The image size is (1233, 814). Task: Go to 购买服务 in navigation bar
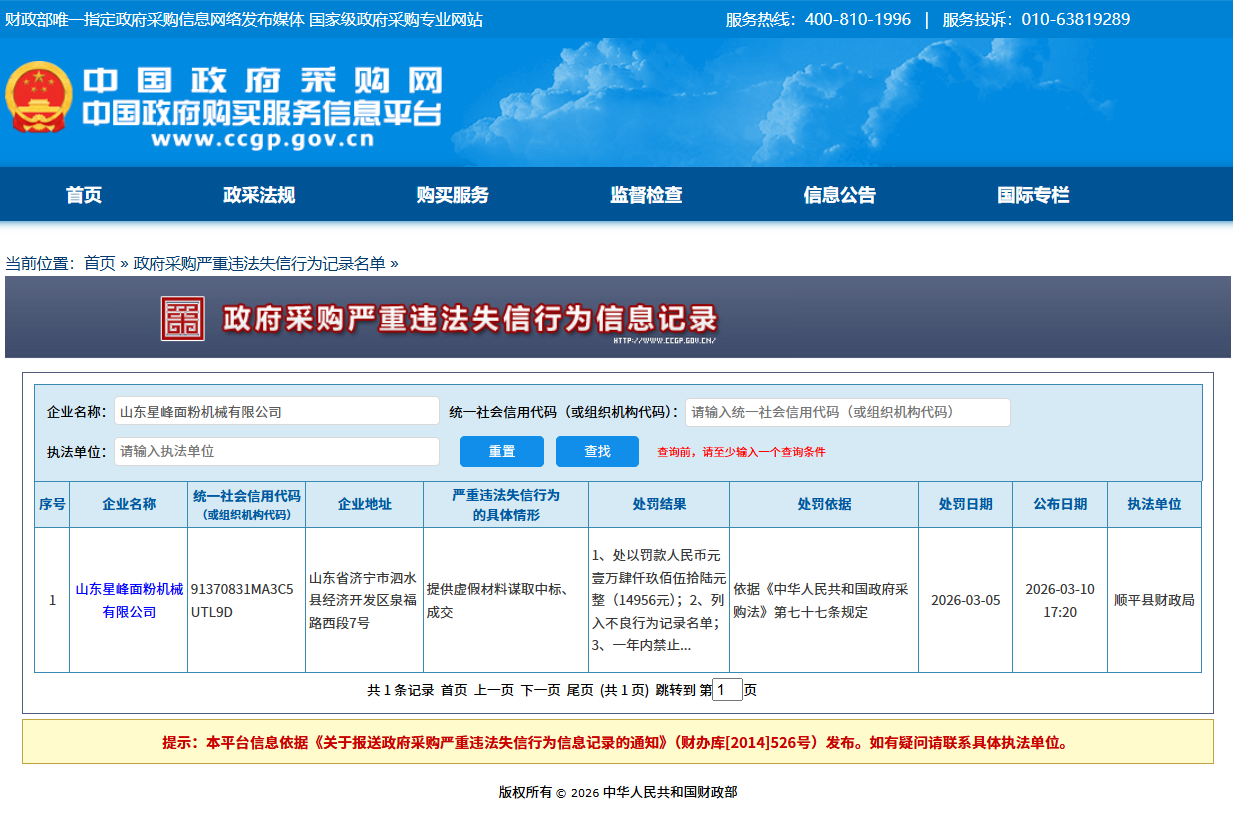(453, 195)
